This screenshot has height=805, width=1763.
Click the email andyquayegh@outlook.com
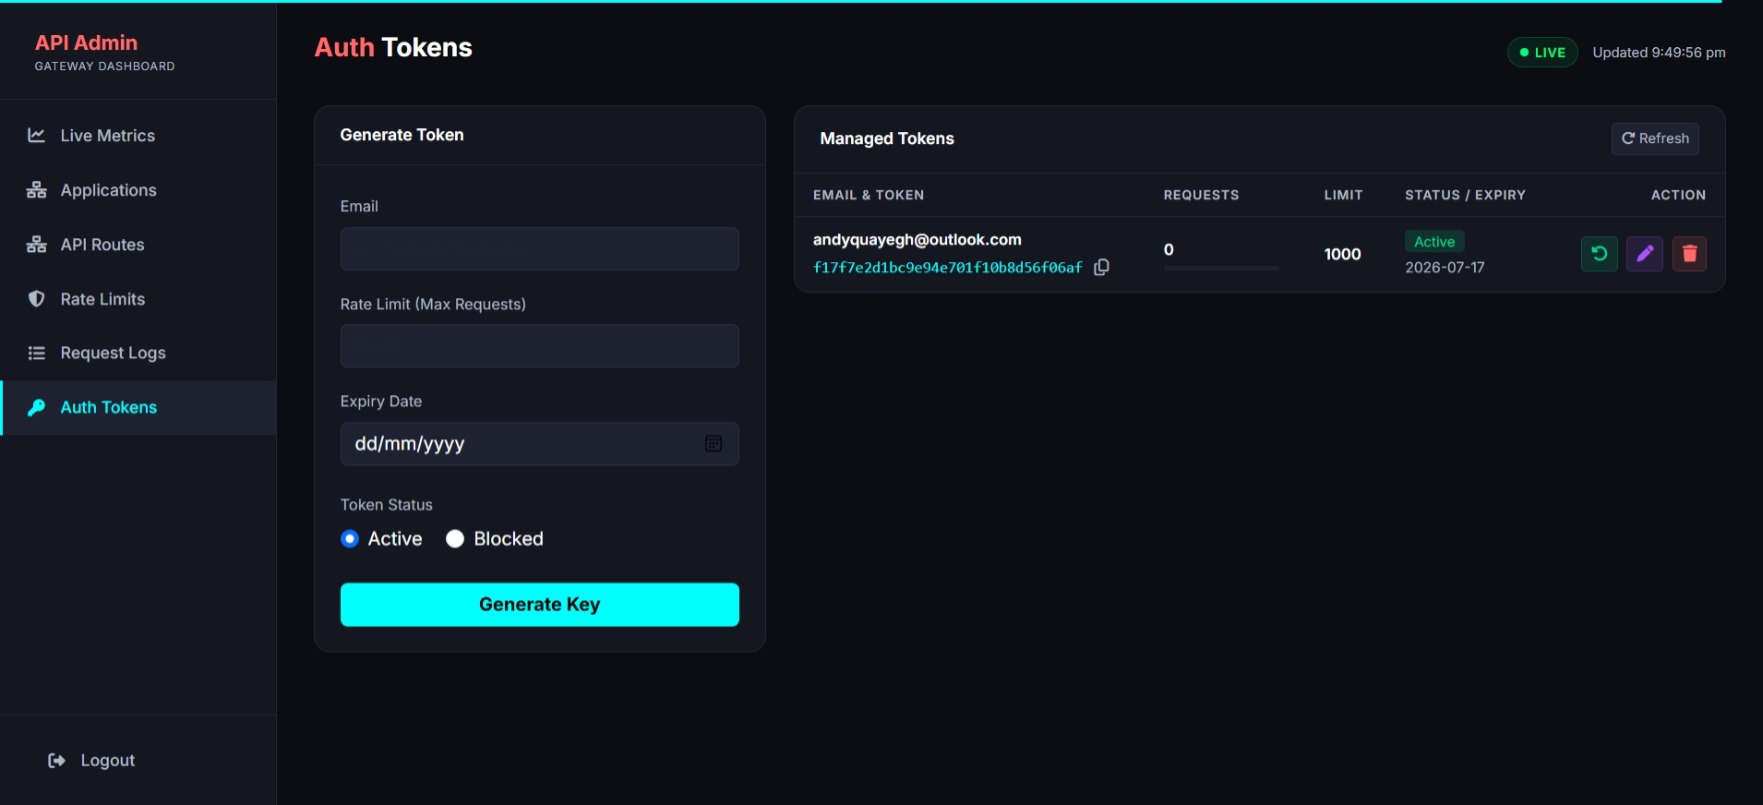(917, 240)
